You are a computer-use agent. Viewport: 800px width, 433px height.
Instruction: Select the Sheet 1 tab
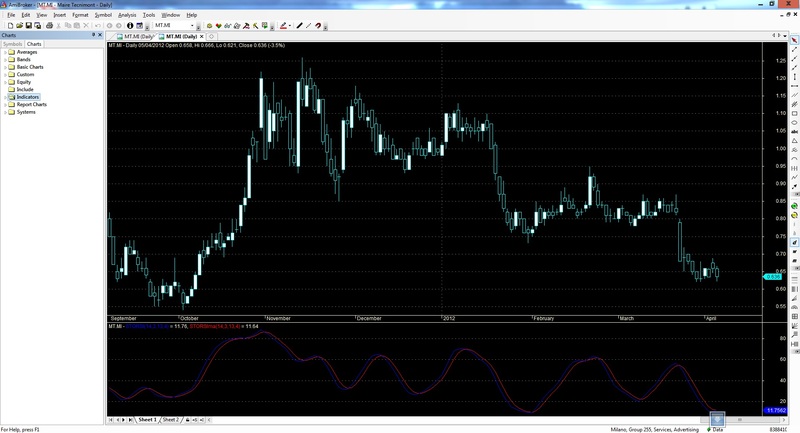point(147,420)
